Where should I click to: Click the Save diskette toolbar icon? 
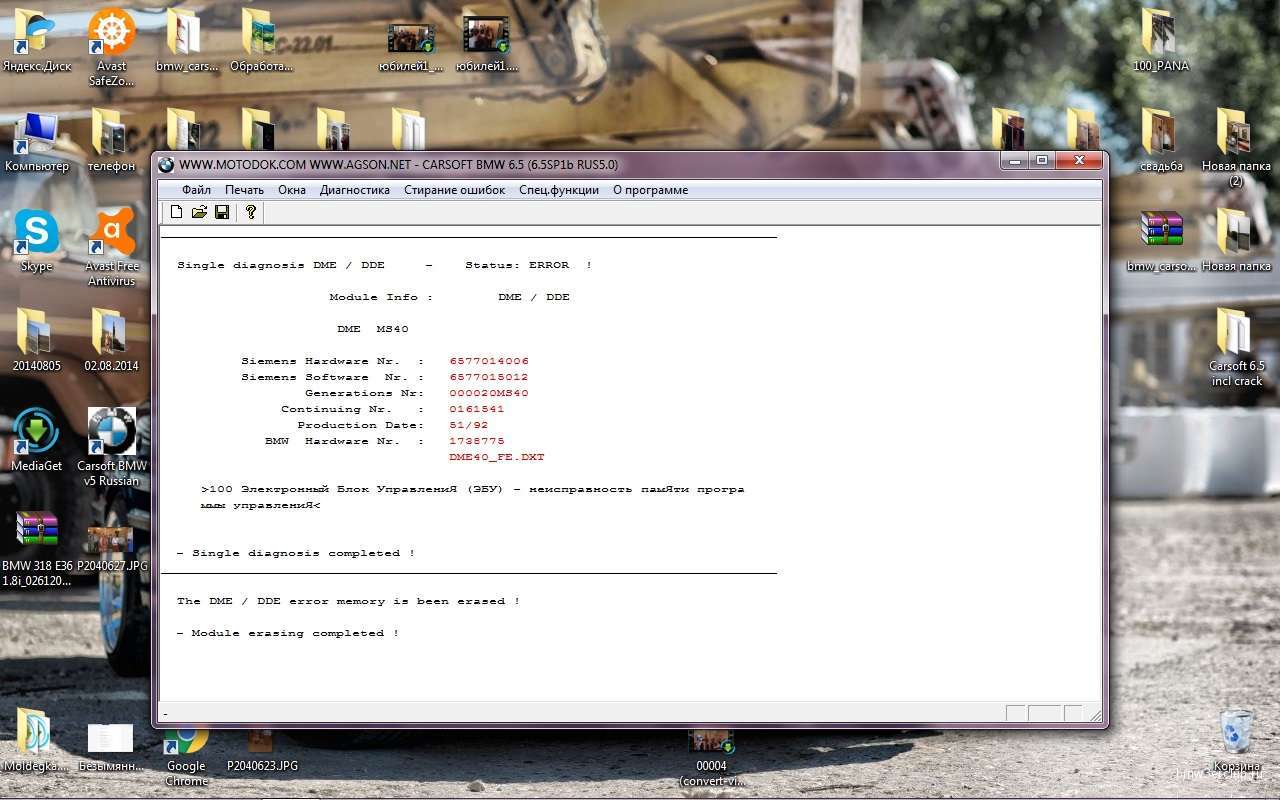pos(222,212)
